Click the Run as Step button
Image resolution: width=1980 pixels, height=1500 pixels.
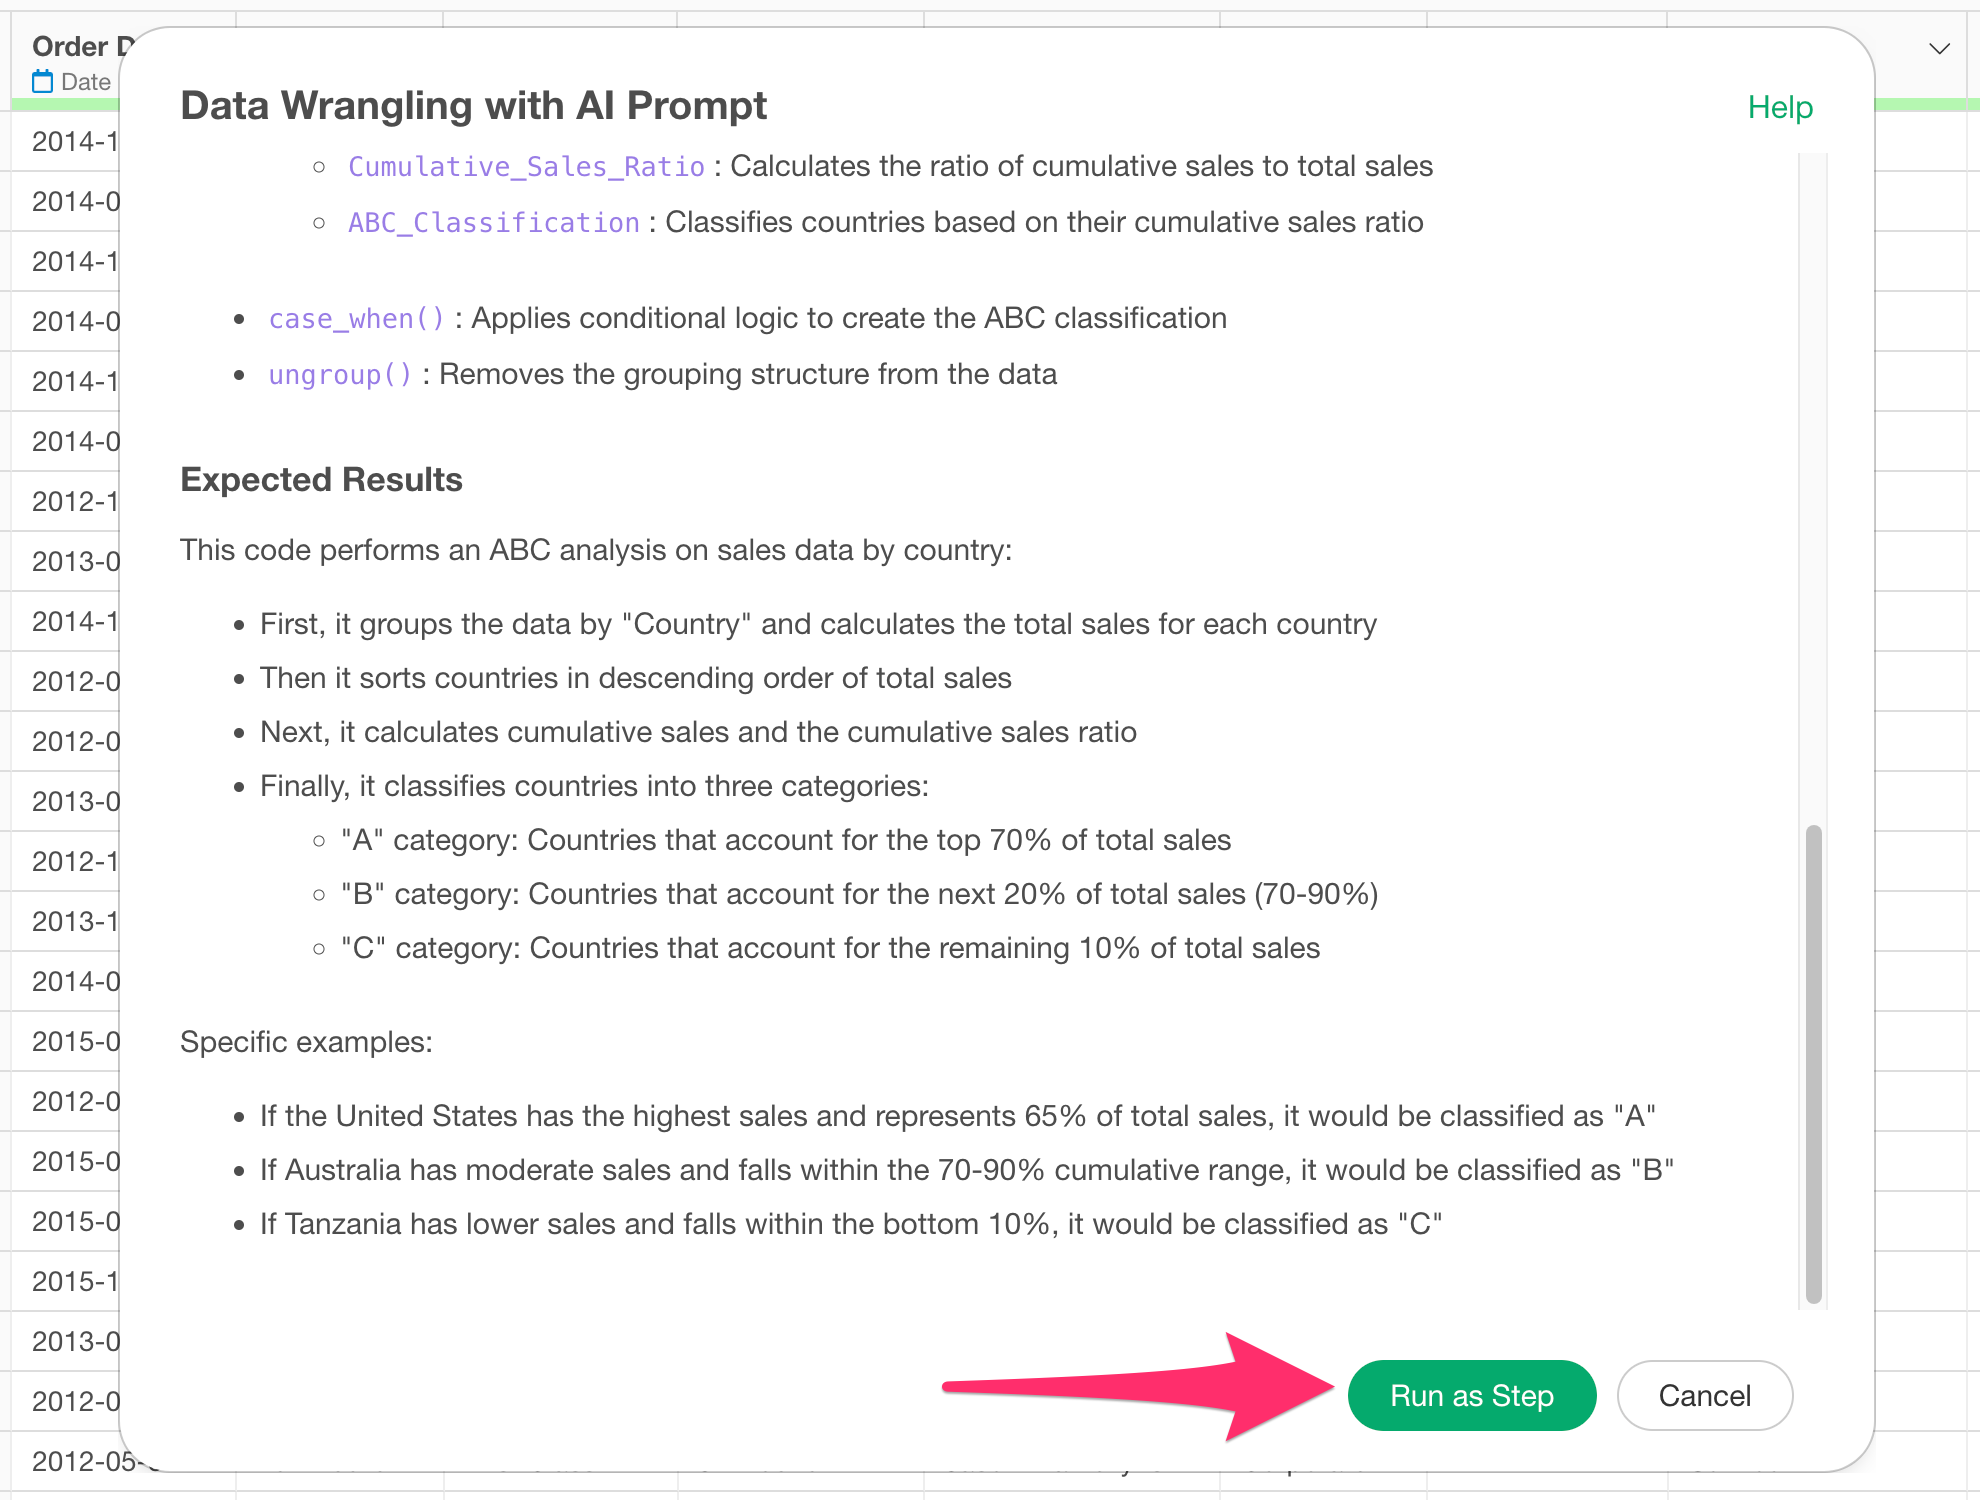[1471, 1395]
